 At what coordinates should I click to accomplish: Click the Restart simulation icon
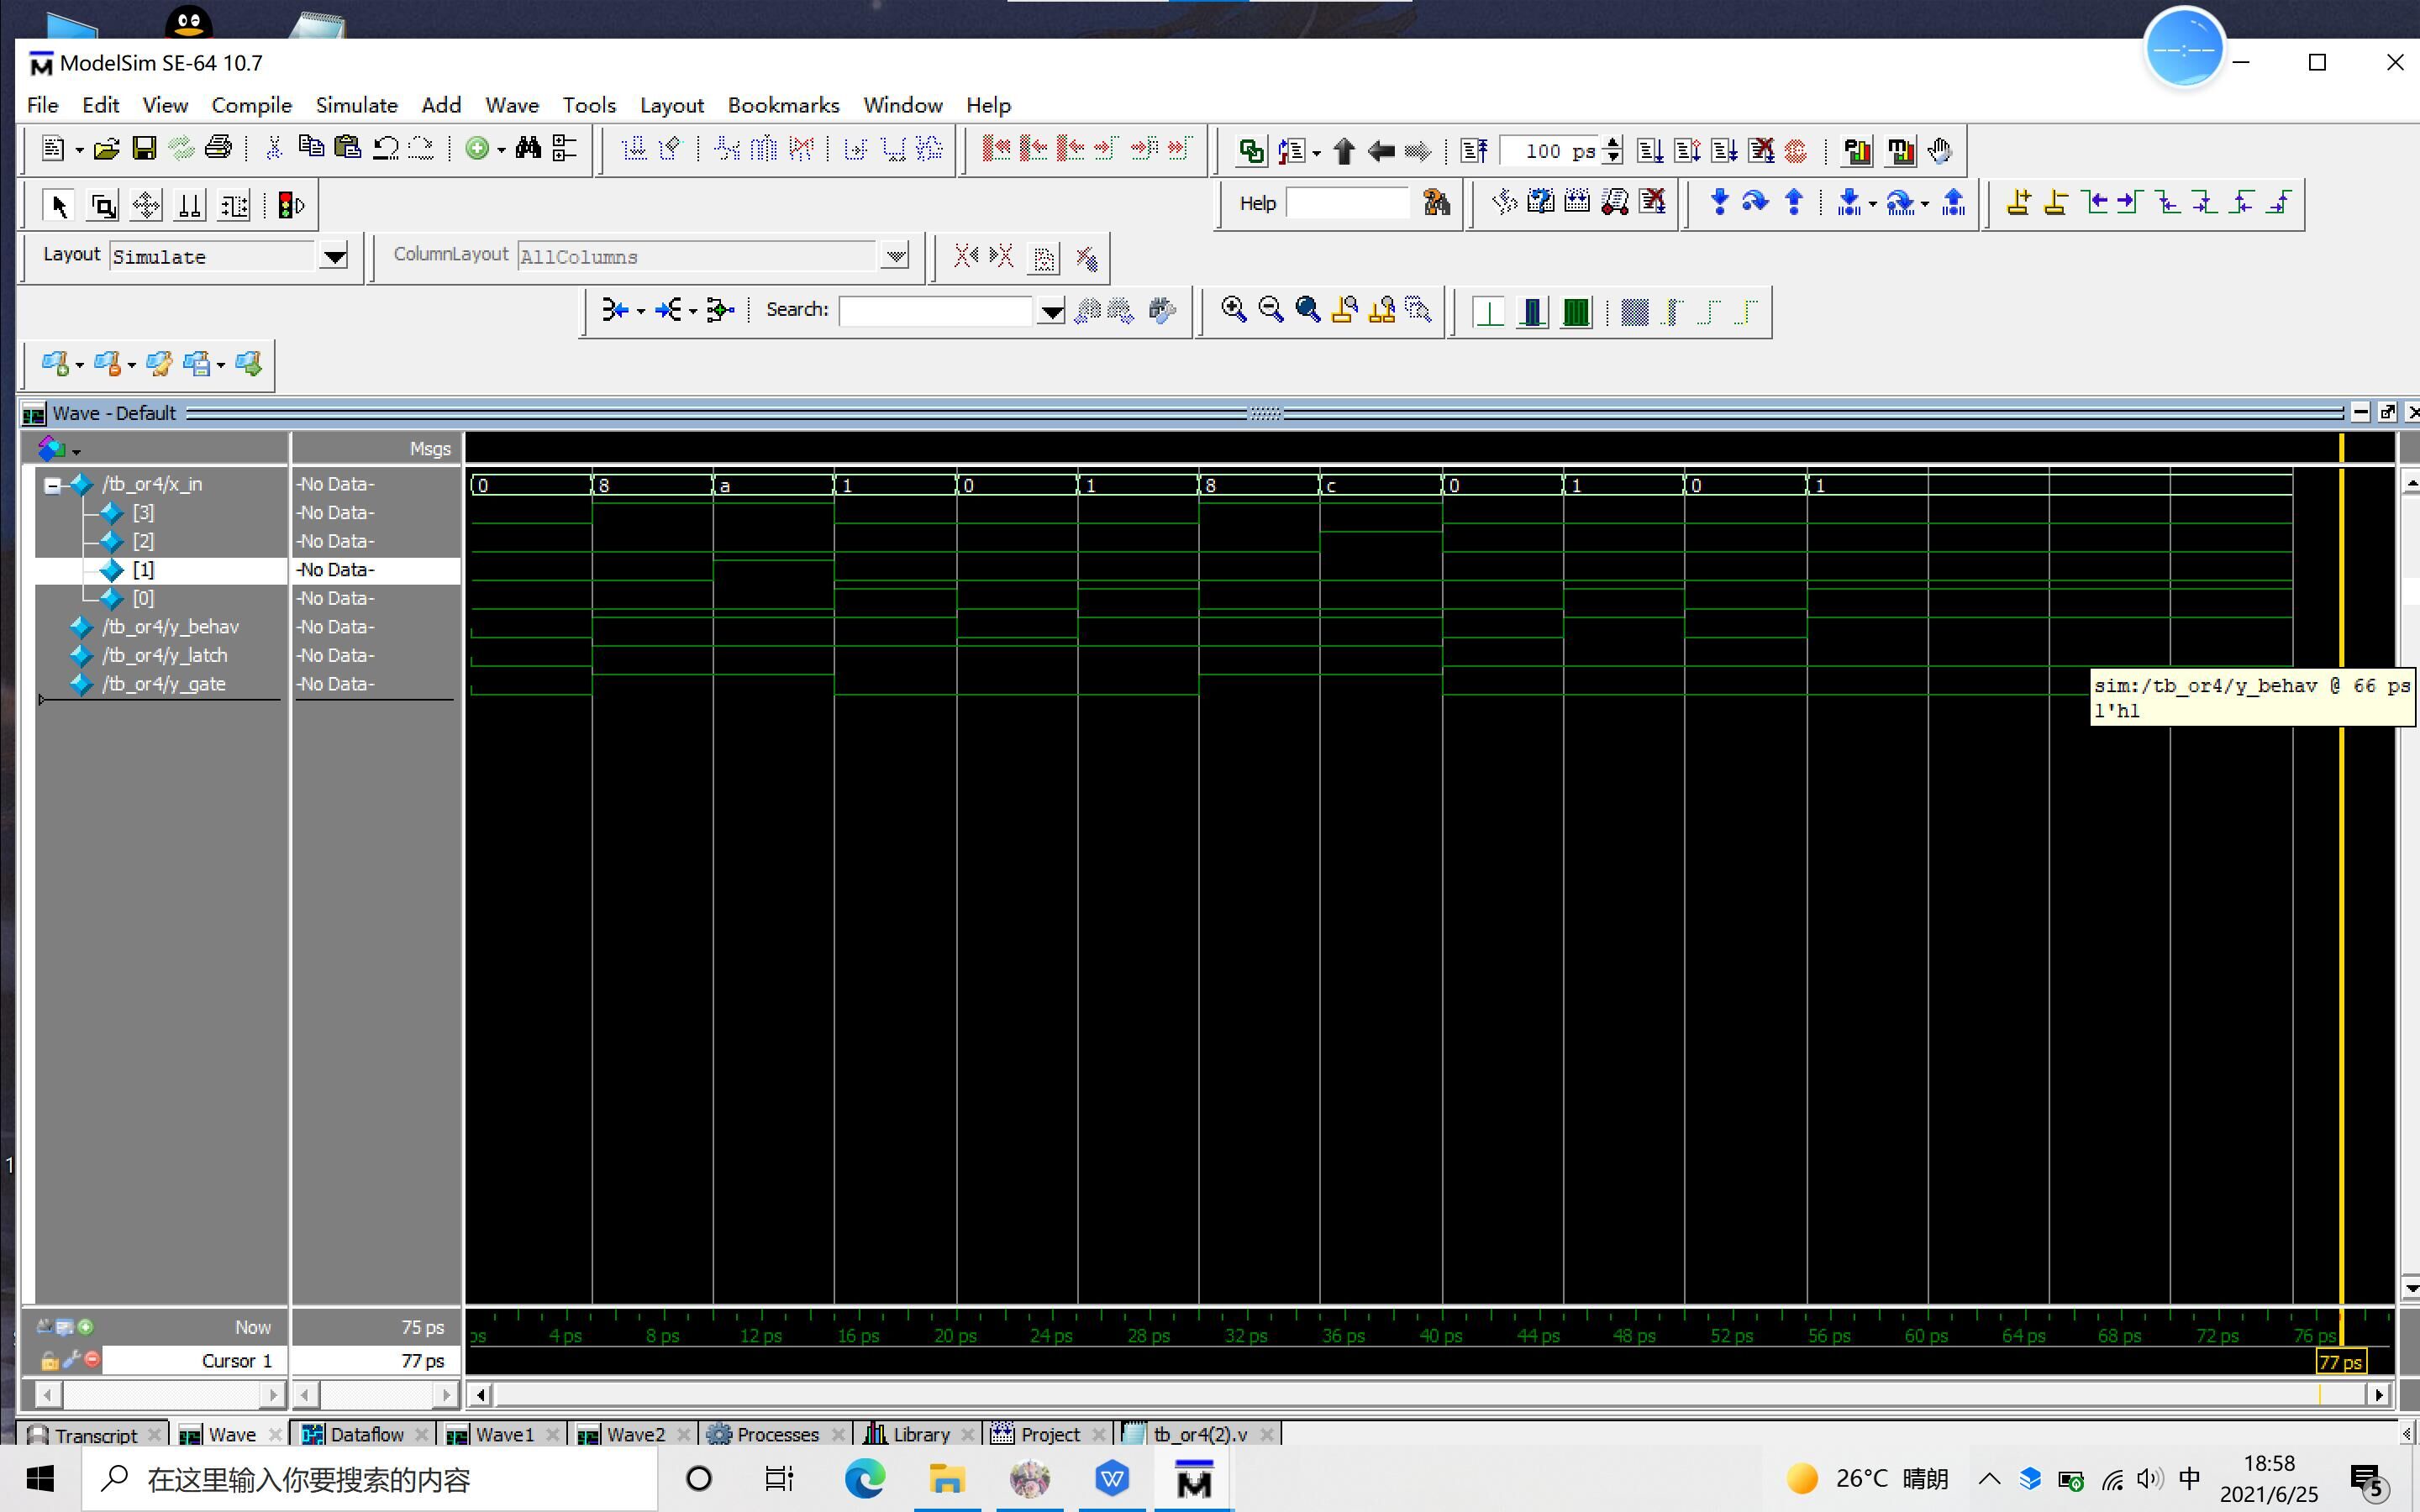[x=1474, y=151]
